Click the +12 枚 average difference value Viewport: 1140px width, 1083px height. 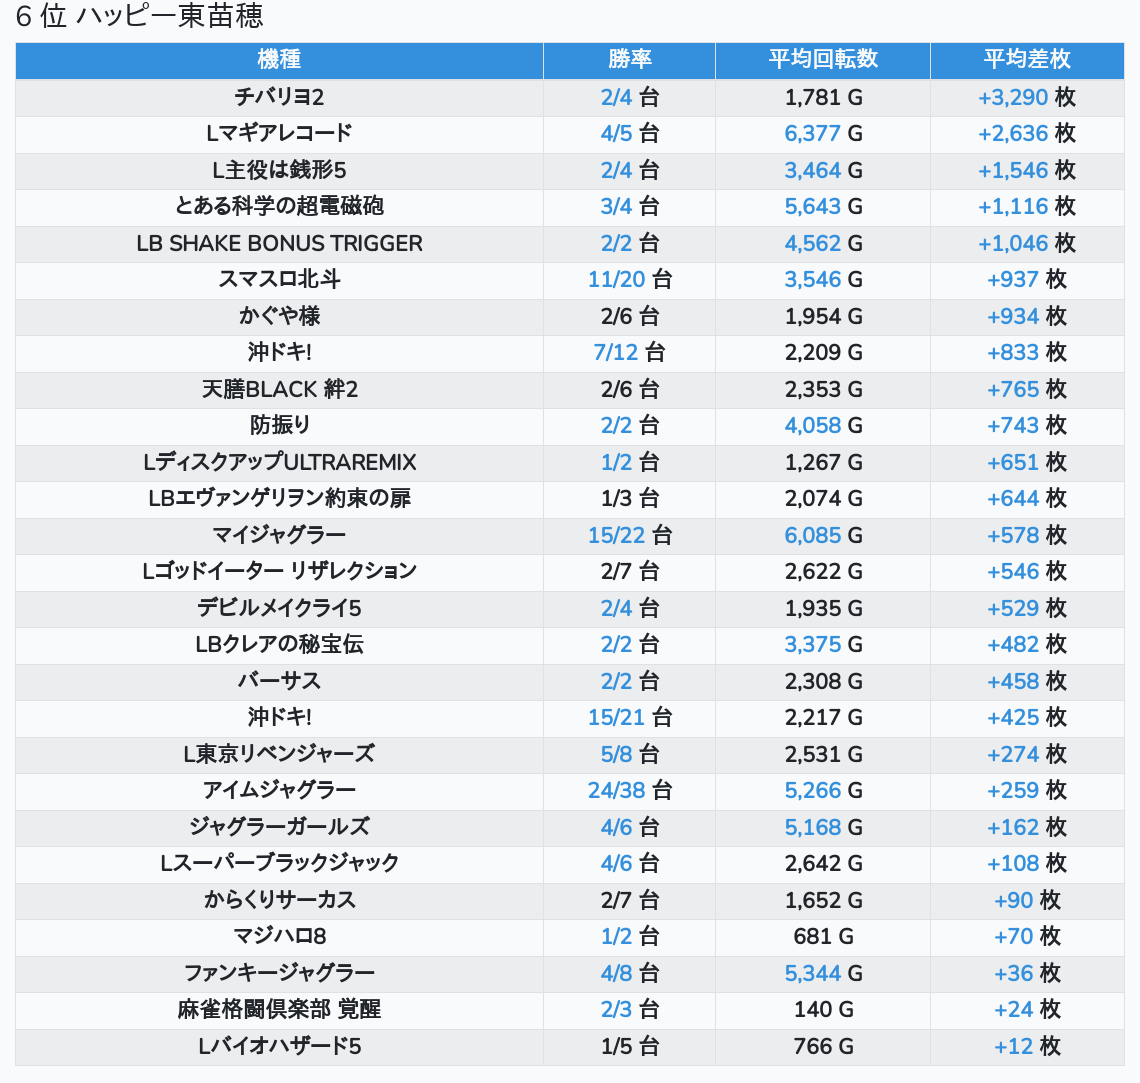coord(1026,1046)
